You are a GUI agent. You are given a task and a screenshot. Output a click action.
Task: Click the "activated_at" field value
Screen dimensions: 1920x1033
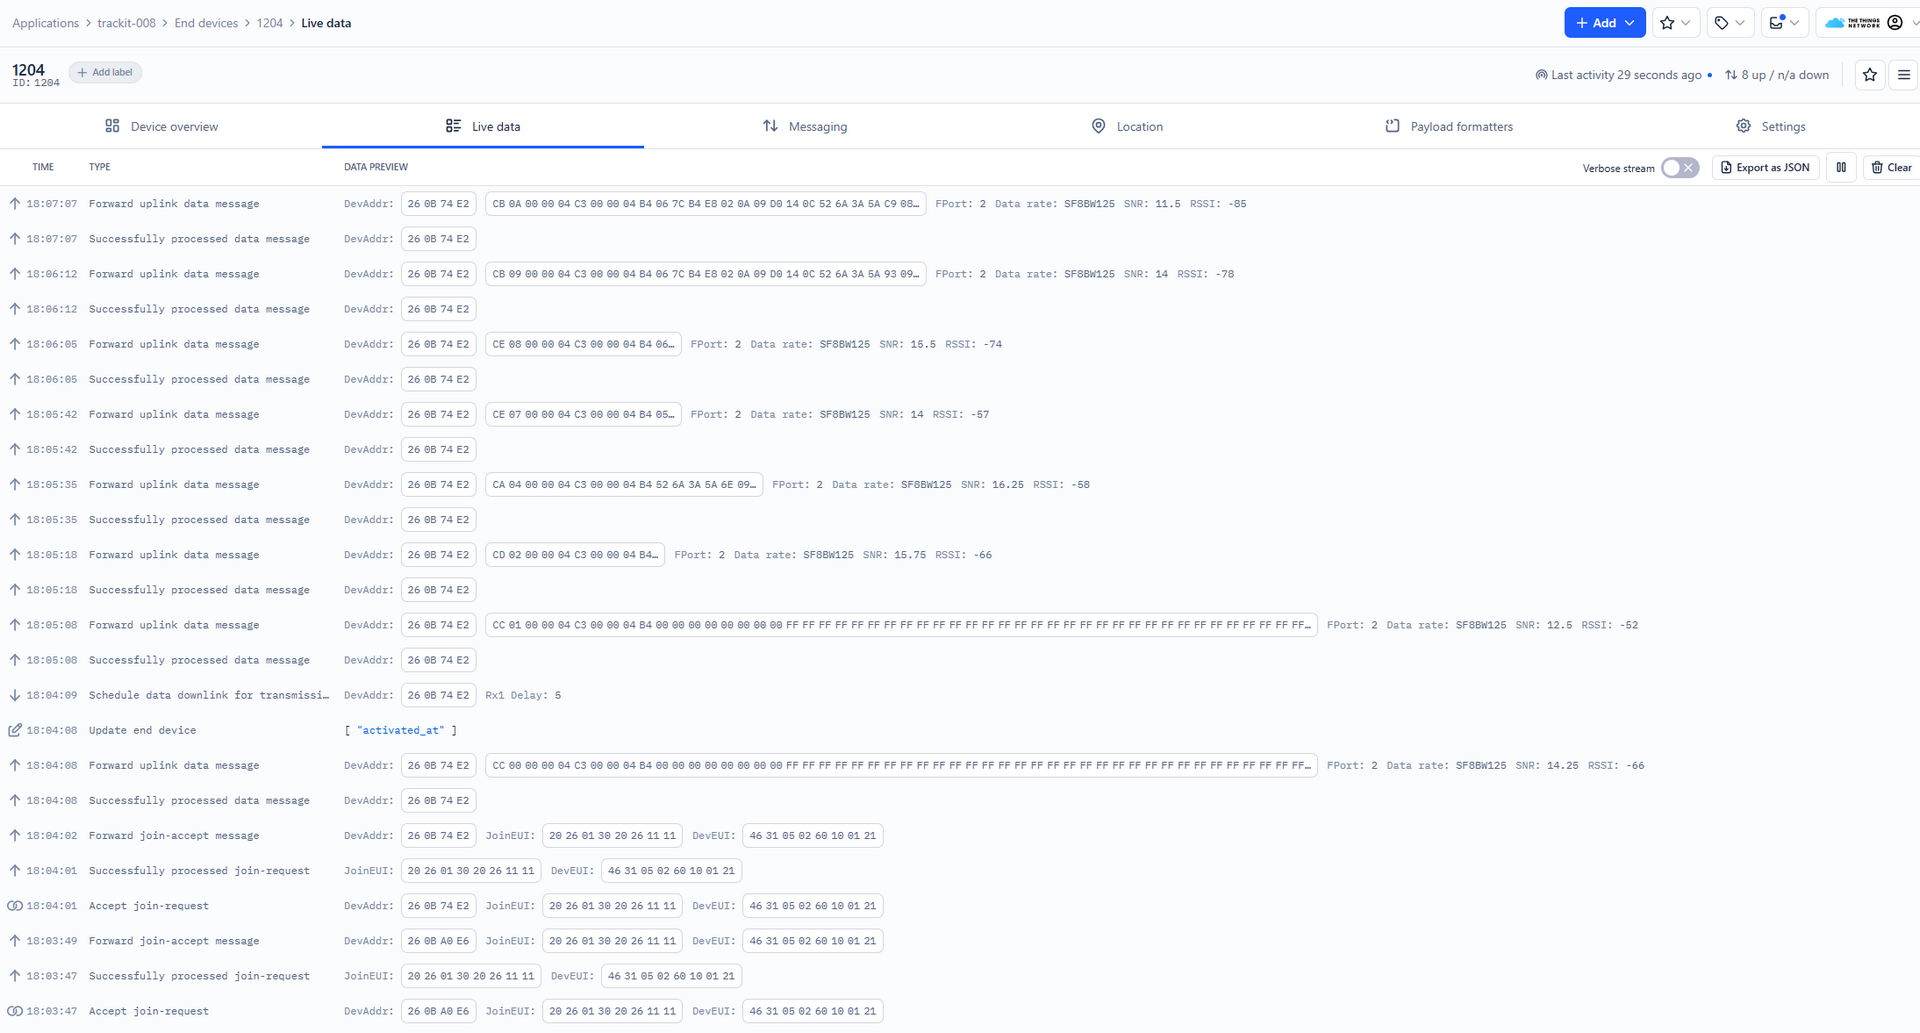point(401,730)
